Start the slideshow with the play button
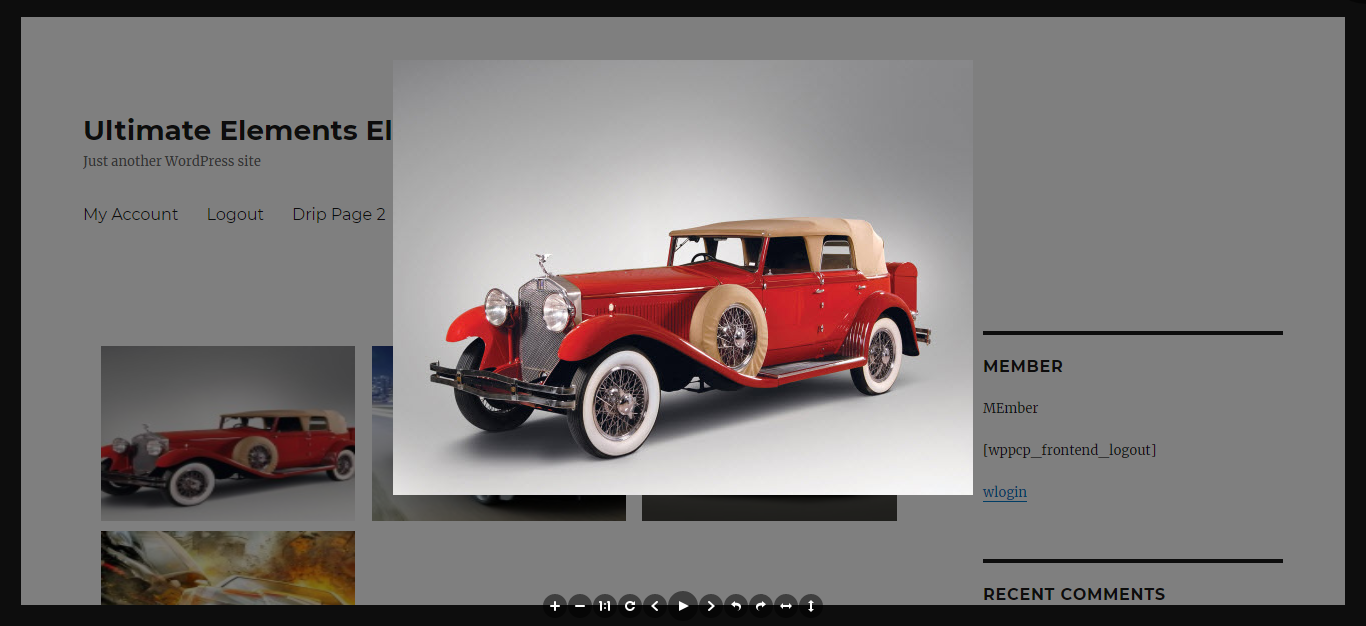 683,606
